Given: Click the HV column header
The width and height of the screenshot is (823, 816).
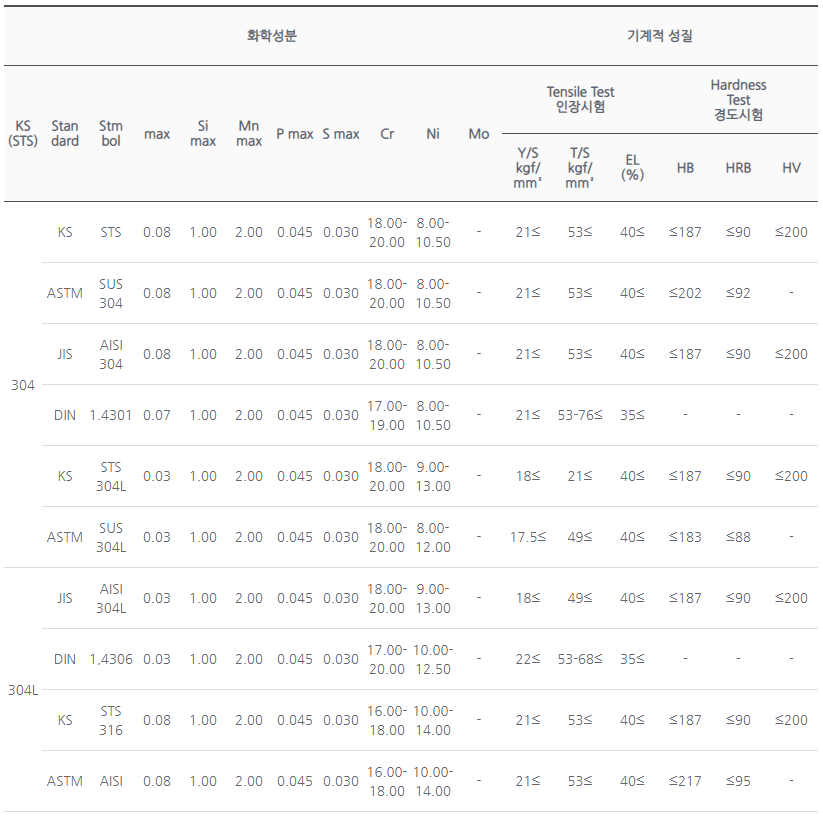Looking at the screenshot, I should coord(791,168).
